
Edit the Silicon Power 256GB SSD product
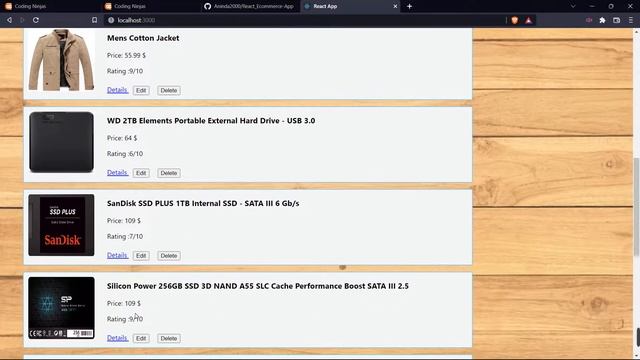coord(141,338)
